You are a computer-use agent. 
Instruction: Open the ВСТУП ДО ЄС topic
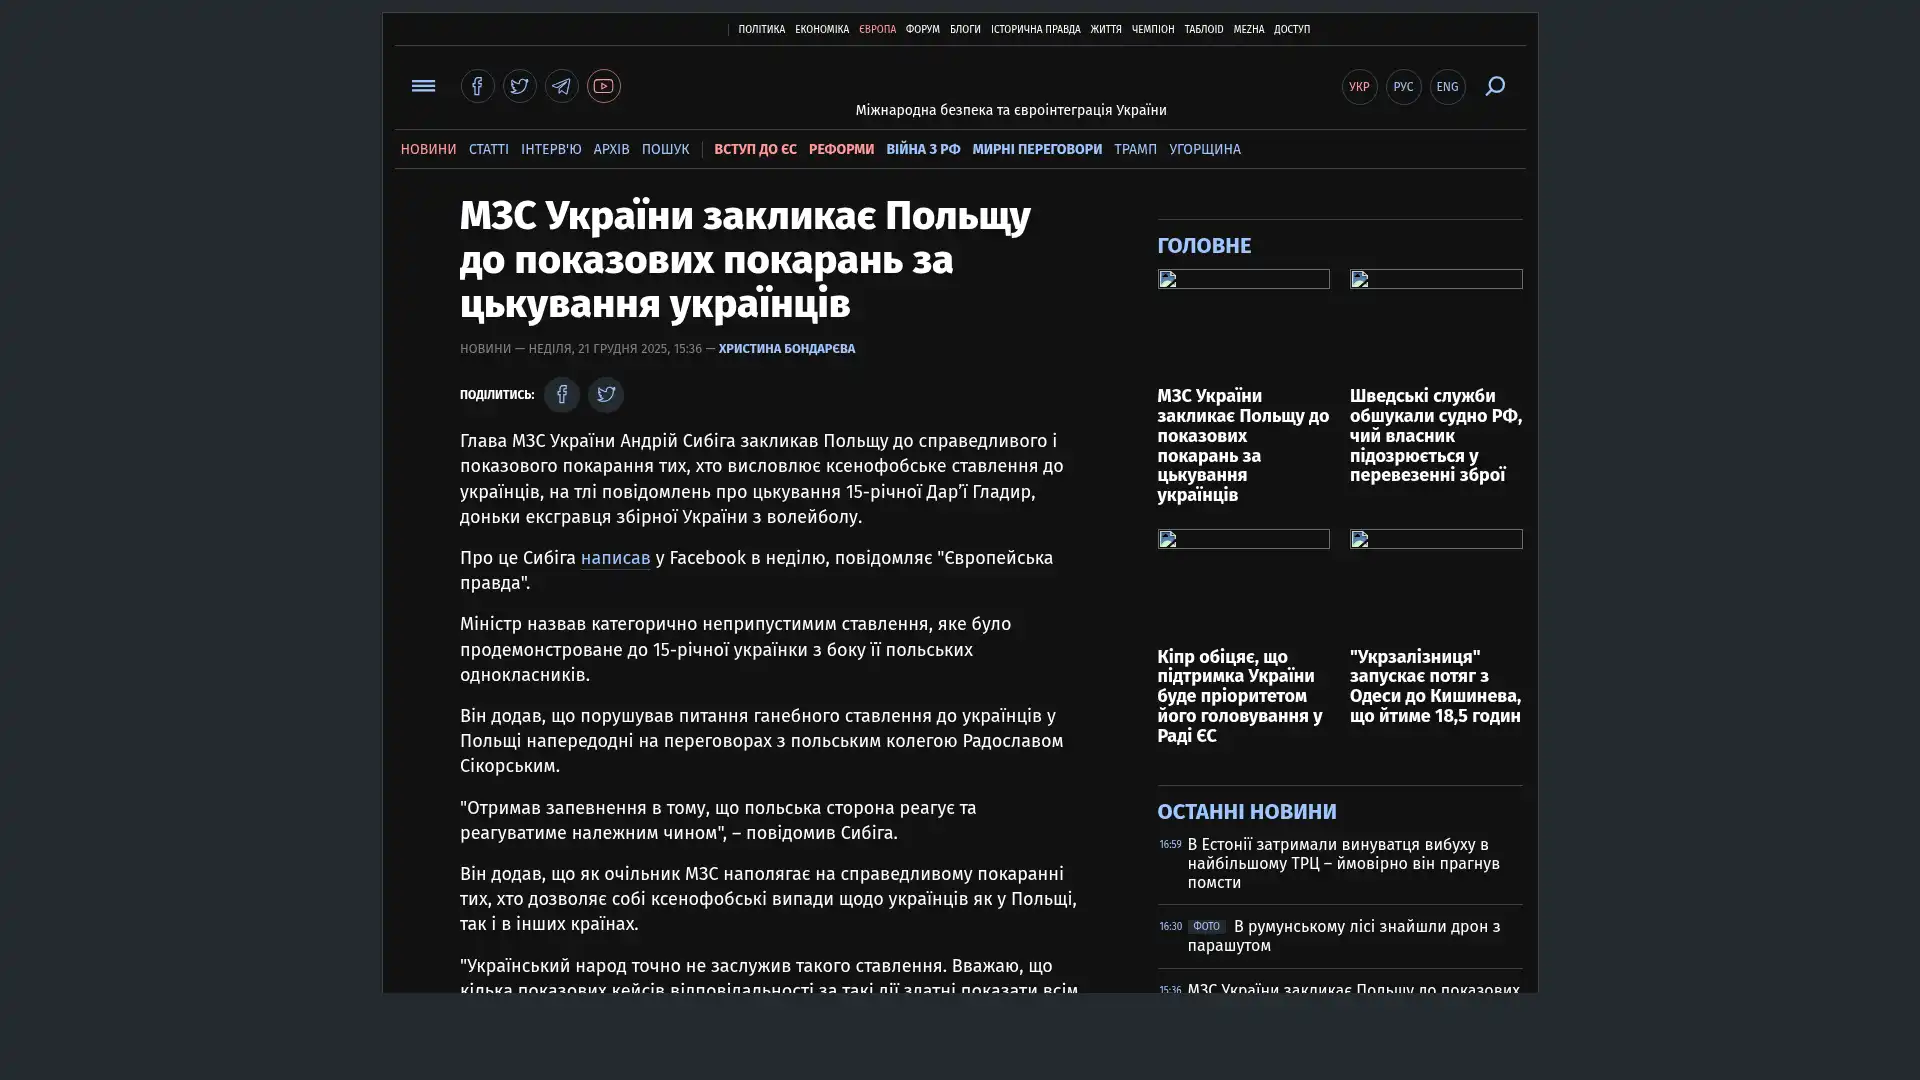(x=755, y=149)
